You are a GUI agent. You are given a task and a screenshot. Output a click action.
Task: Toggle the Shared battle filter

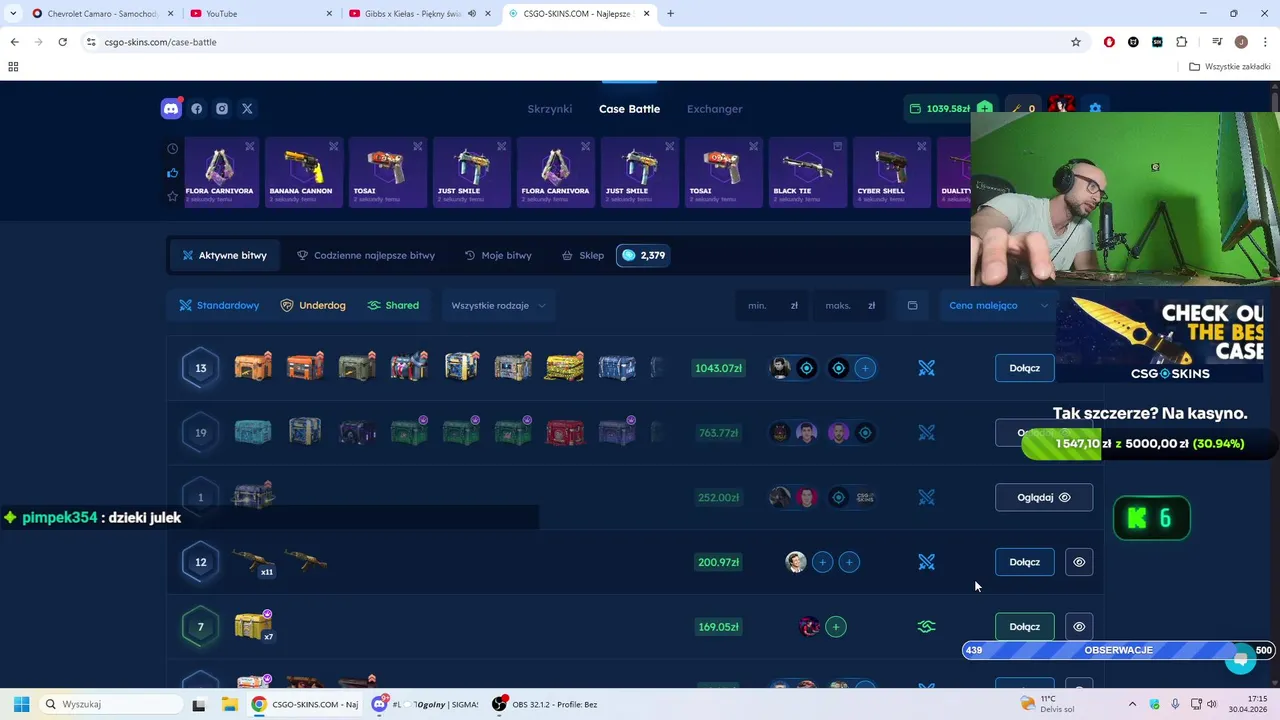coord(393,305)
